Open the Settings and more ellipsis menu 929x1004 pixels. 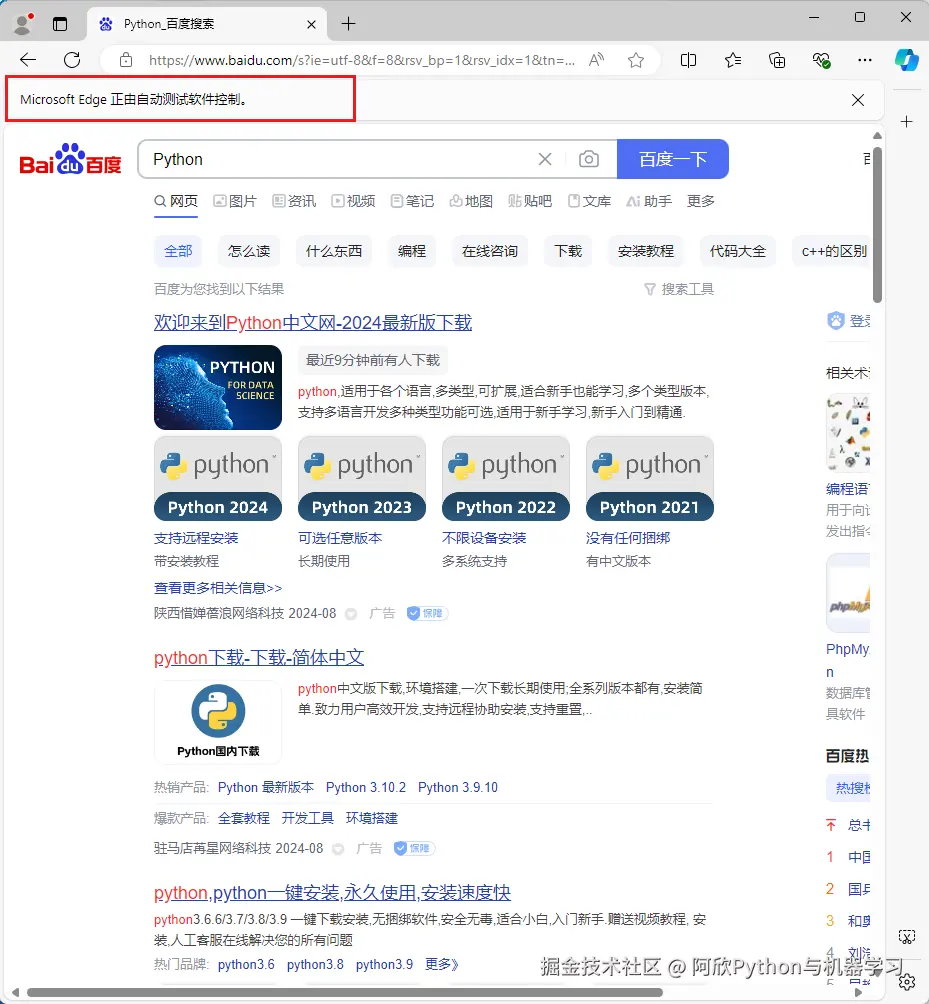(x=864, y=60)
